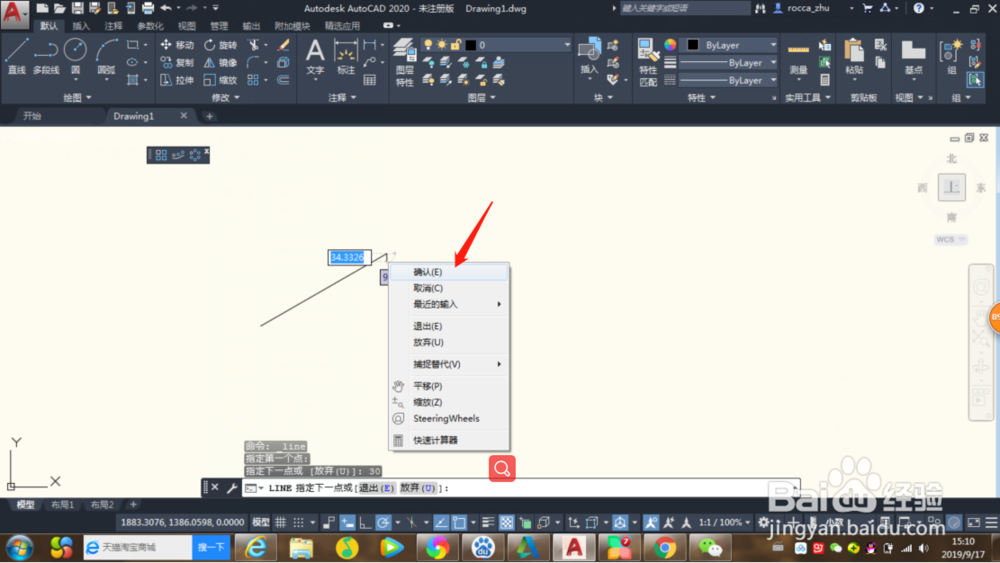
Task: Click the Erase tool icon
Action: click(283, 45)
